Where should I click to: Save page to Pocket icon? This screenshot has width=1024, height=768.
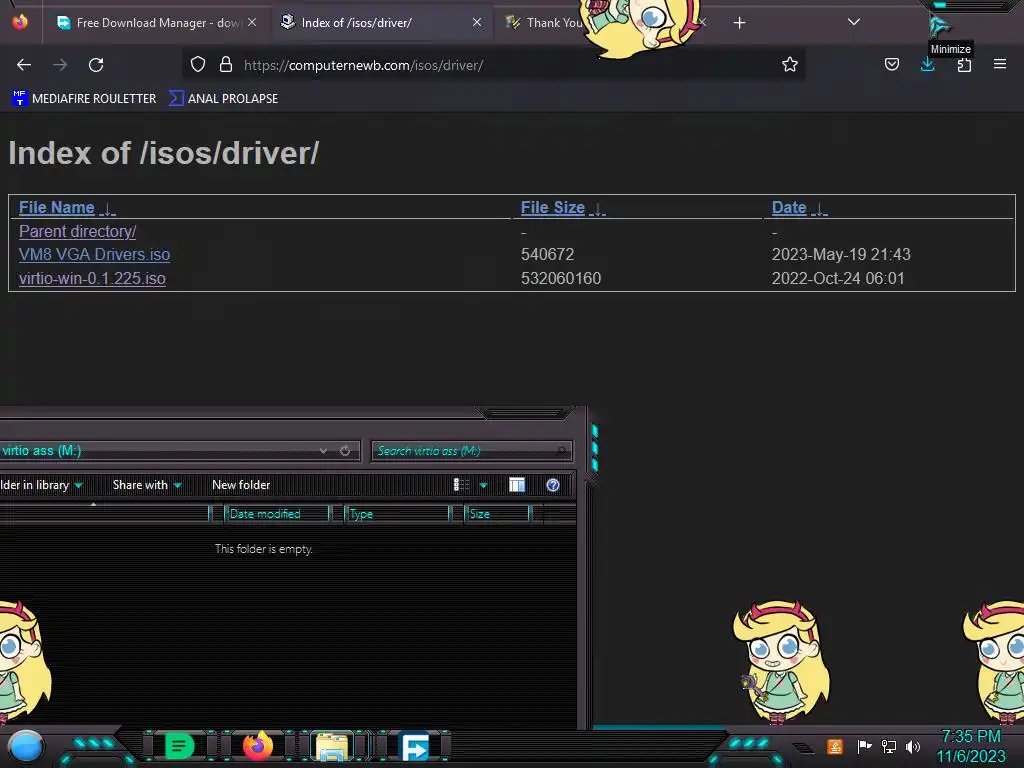pos(891,64)
